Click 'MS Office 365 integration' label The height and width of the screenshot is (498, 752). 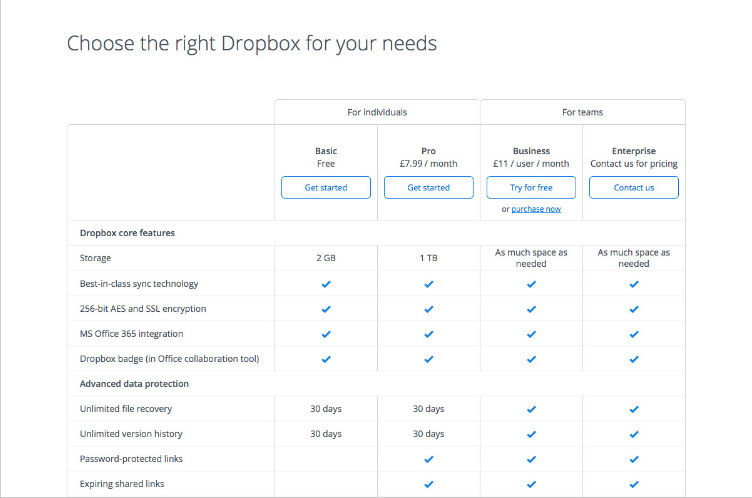click(x=131, y=334)
